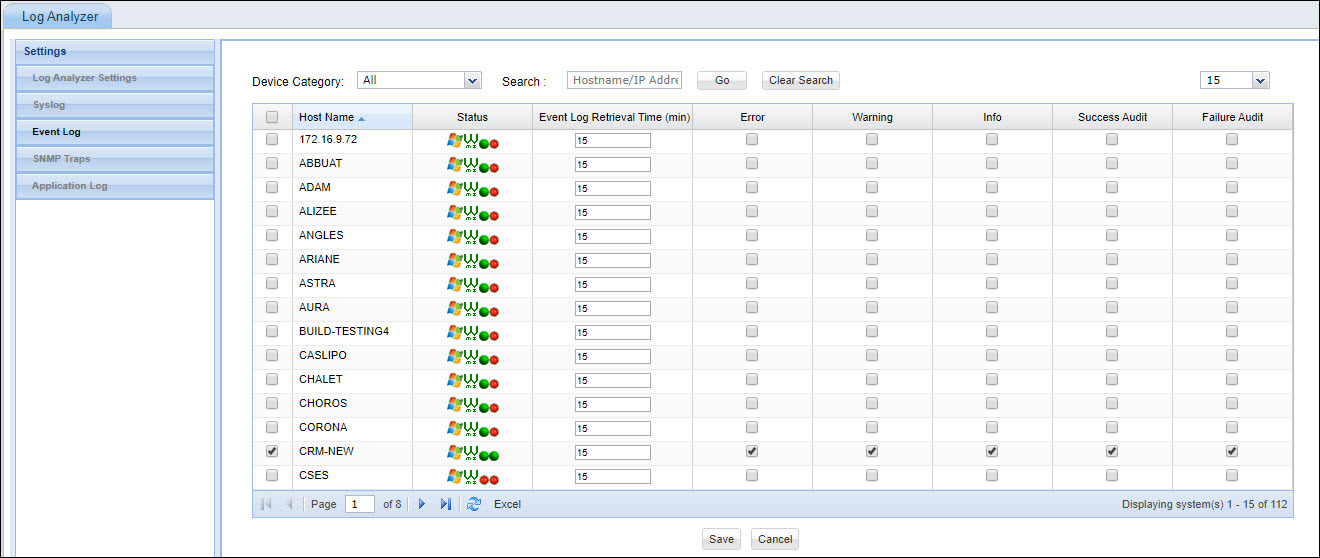Click the red status dot for ASTRA
The image size is (1320, 558).
[494, 288]
